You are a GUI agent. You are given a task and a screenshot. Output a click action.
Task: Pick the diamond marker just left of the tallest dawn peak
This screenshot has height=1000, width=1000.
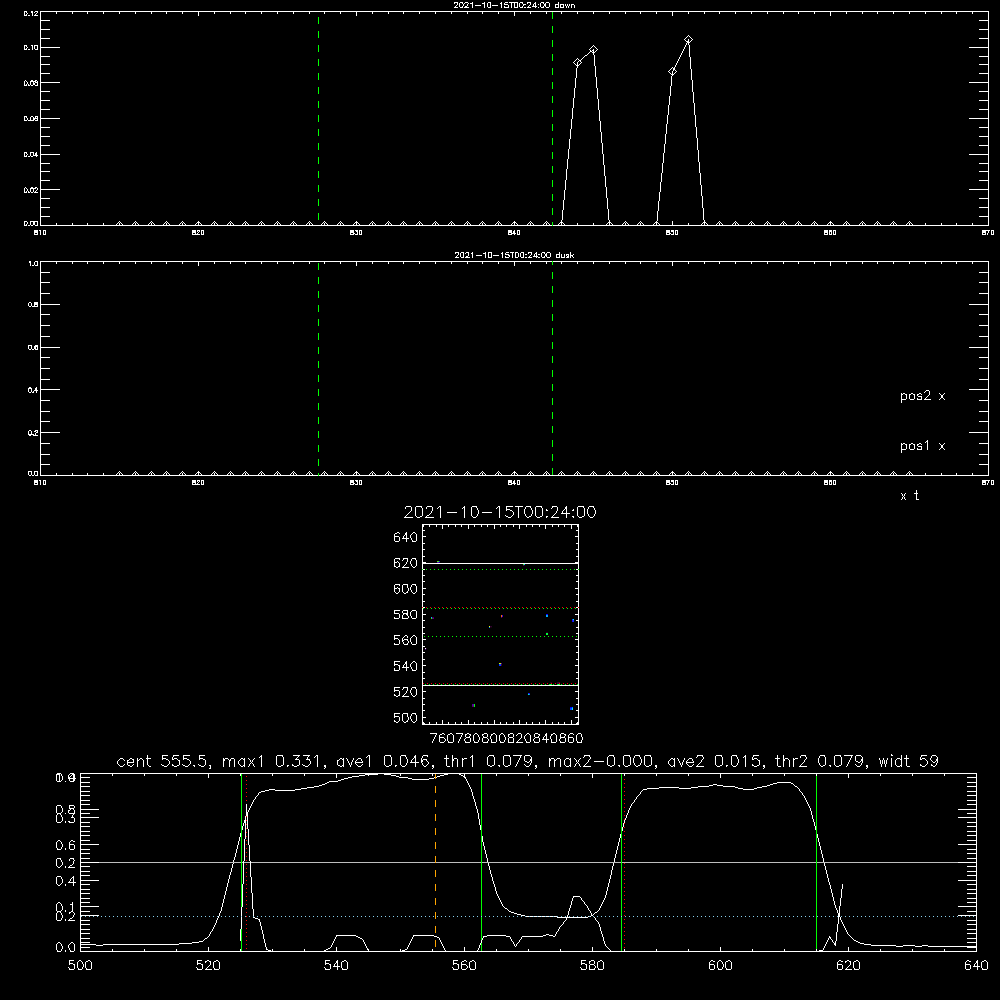672,72
